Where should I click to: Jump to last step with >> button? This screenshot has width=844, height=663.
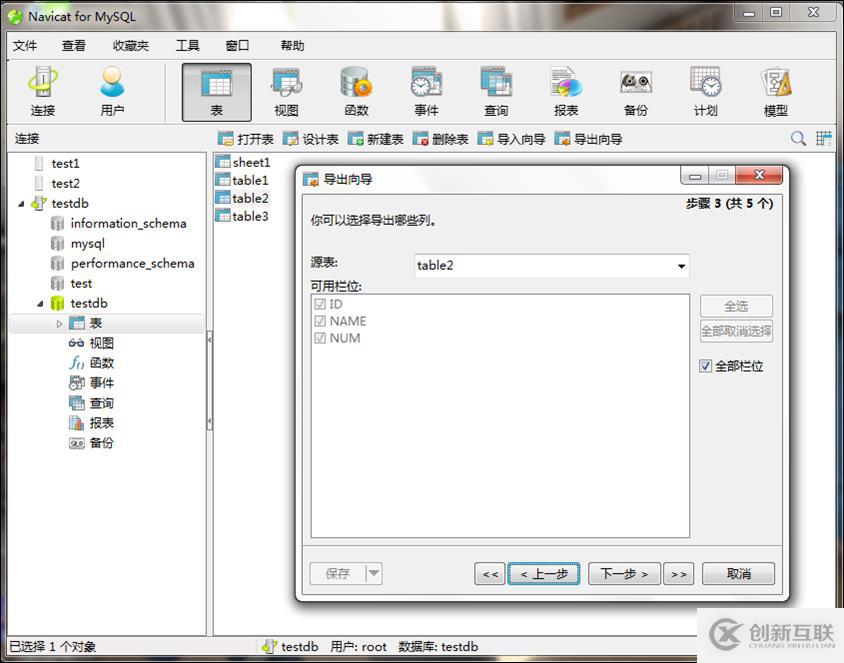(x=679, y=574)
